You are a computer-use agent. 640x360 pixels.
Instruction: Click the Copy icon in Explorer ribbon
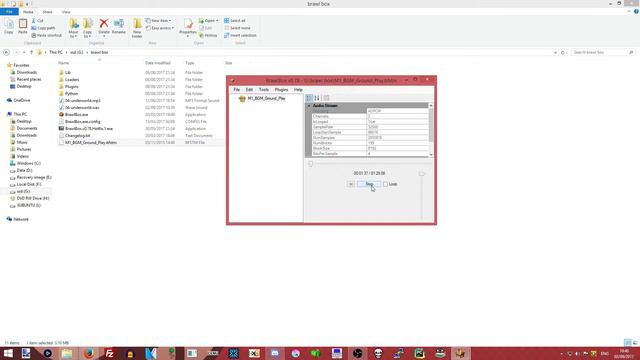pos(9,26)
